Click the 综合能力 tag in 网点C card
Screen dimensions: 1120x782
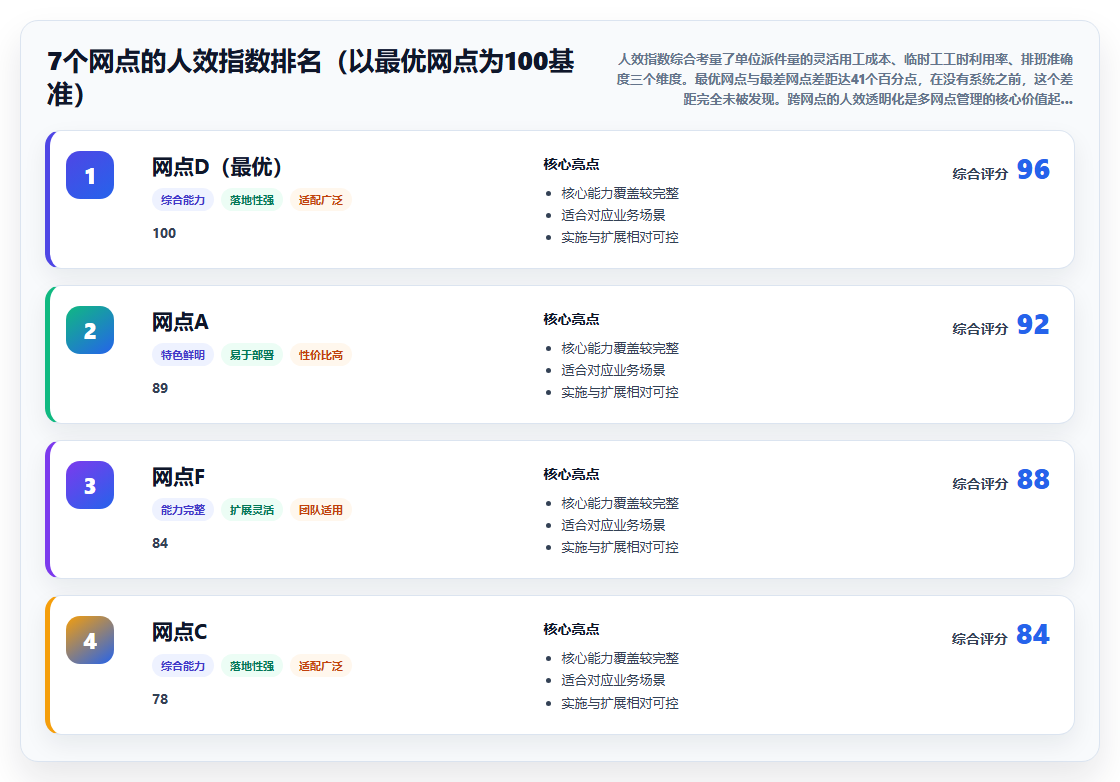click(x=183, y=666)
